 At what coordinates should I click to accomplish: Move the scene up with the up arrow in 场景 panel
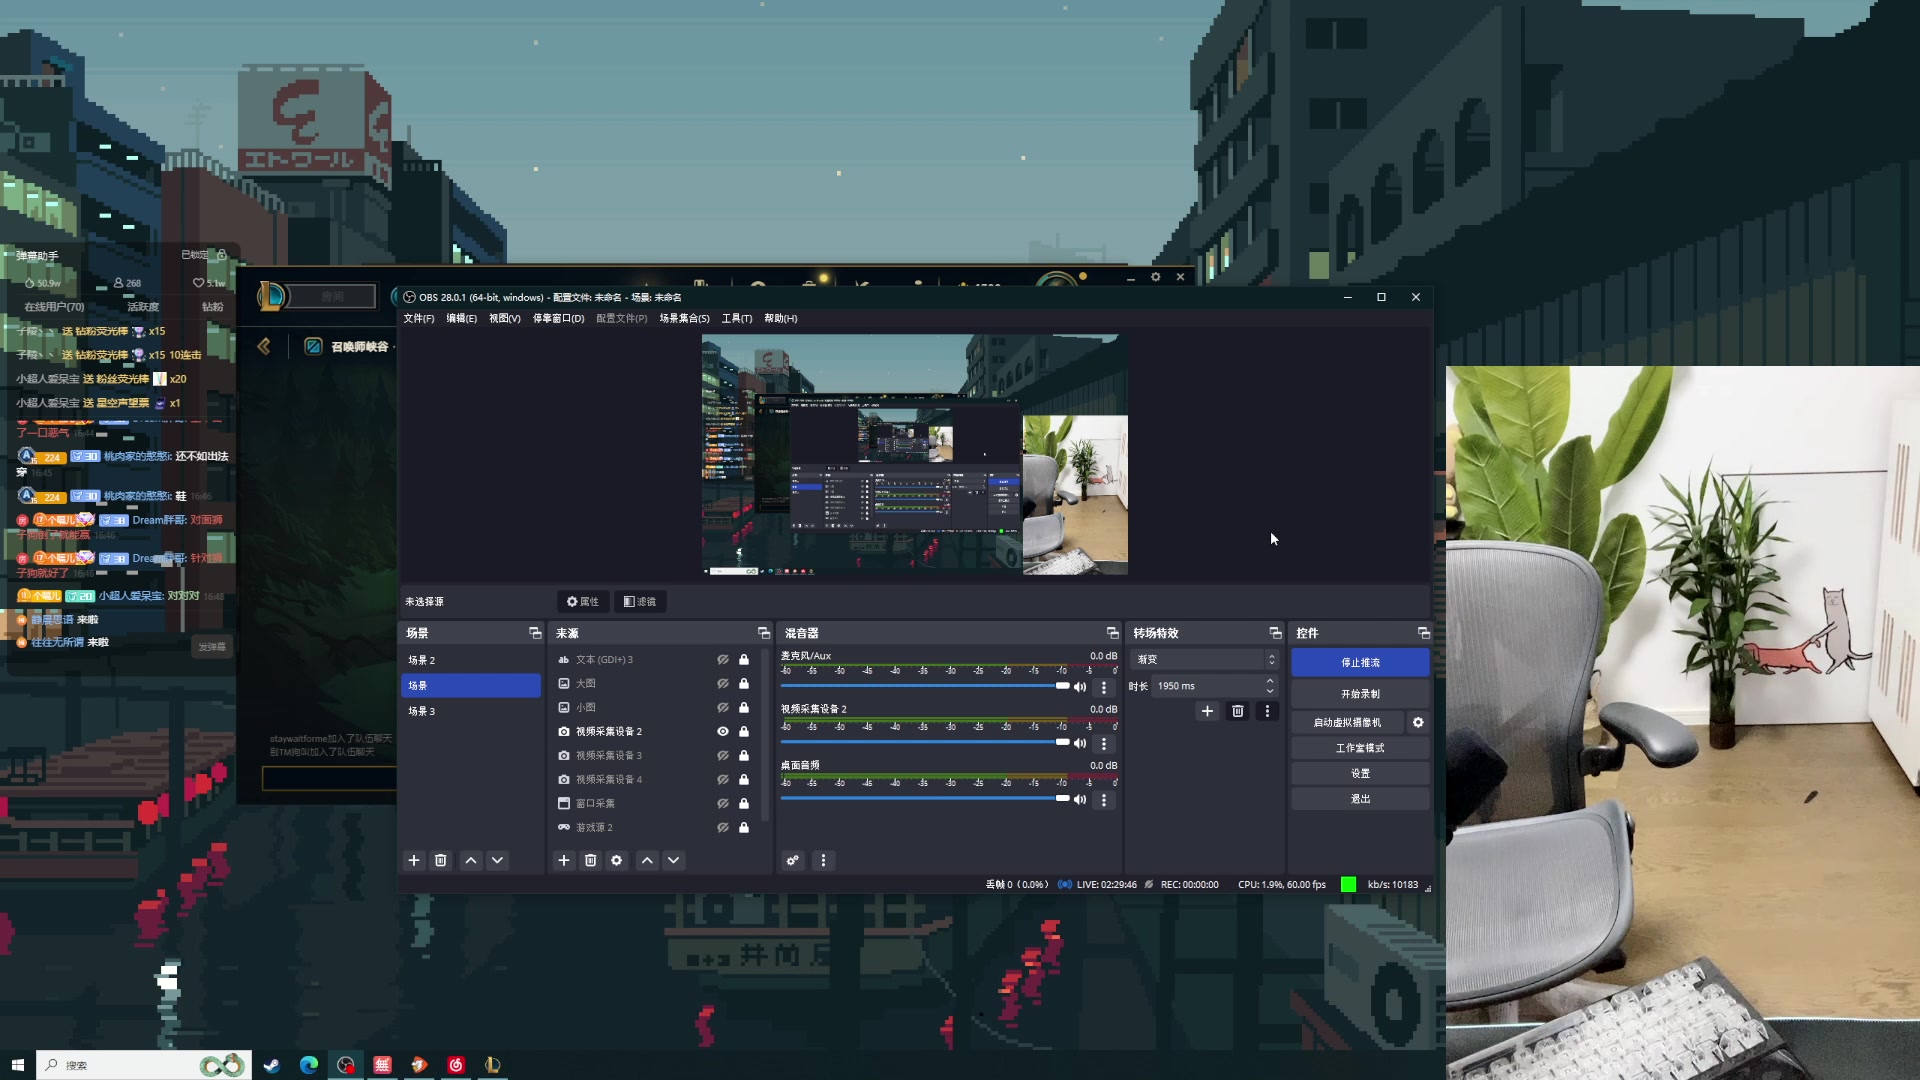[x=471, y=860]
